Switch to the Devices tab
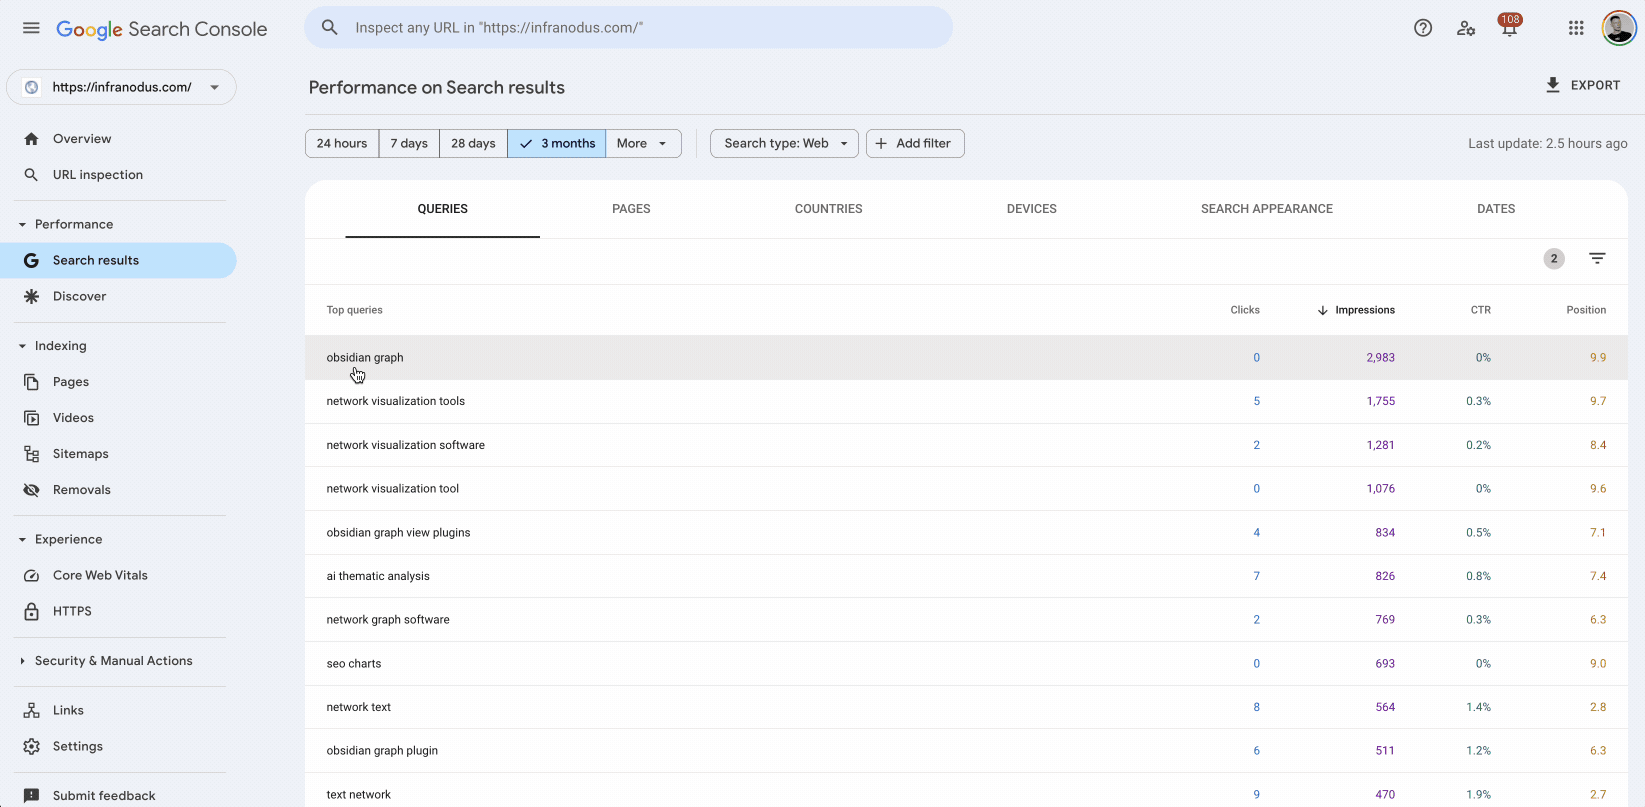Viewport: 1645px width, 807px height. click(x=1032, y=209)
